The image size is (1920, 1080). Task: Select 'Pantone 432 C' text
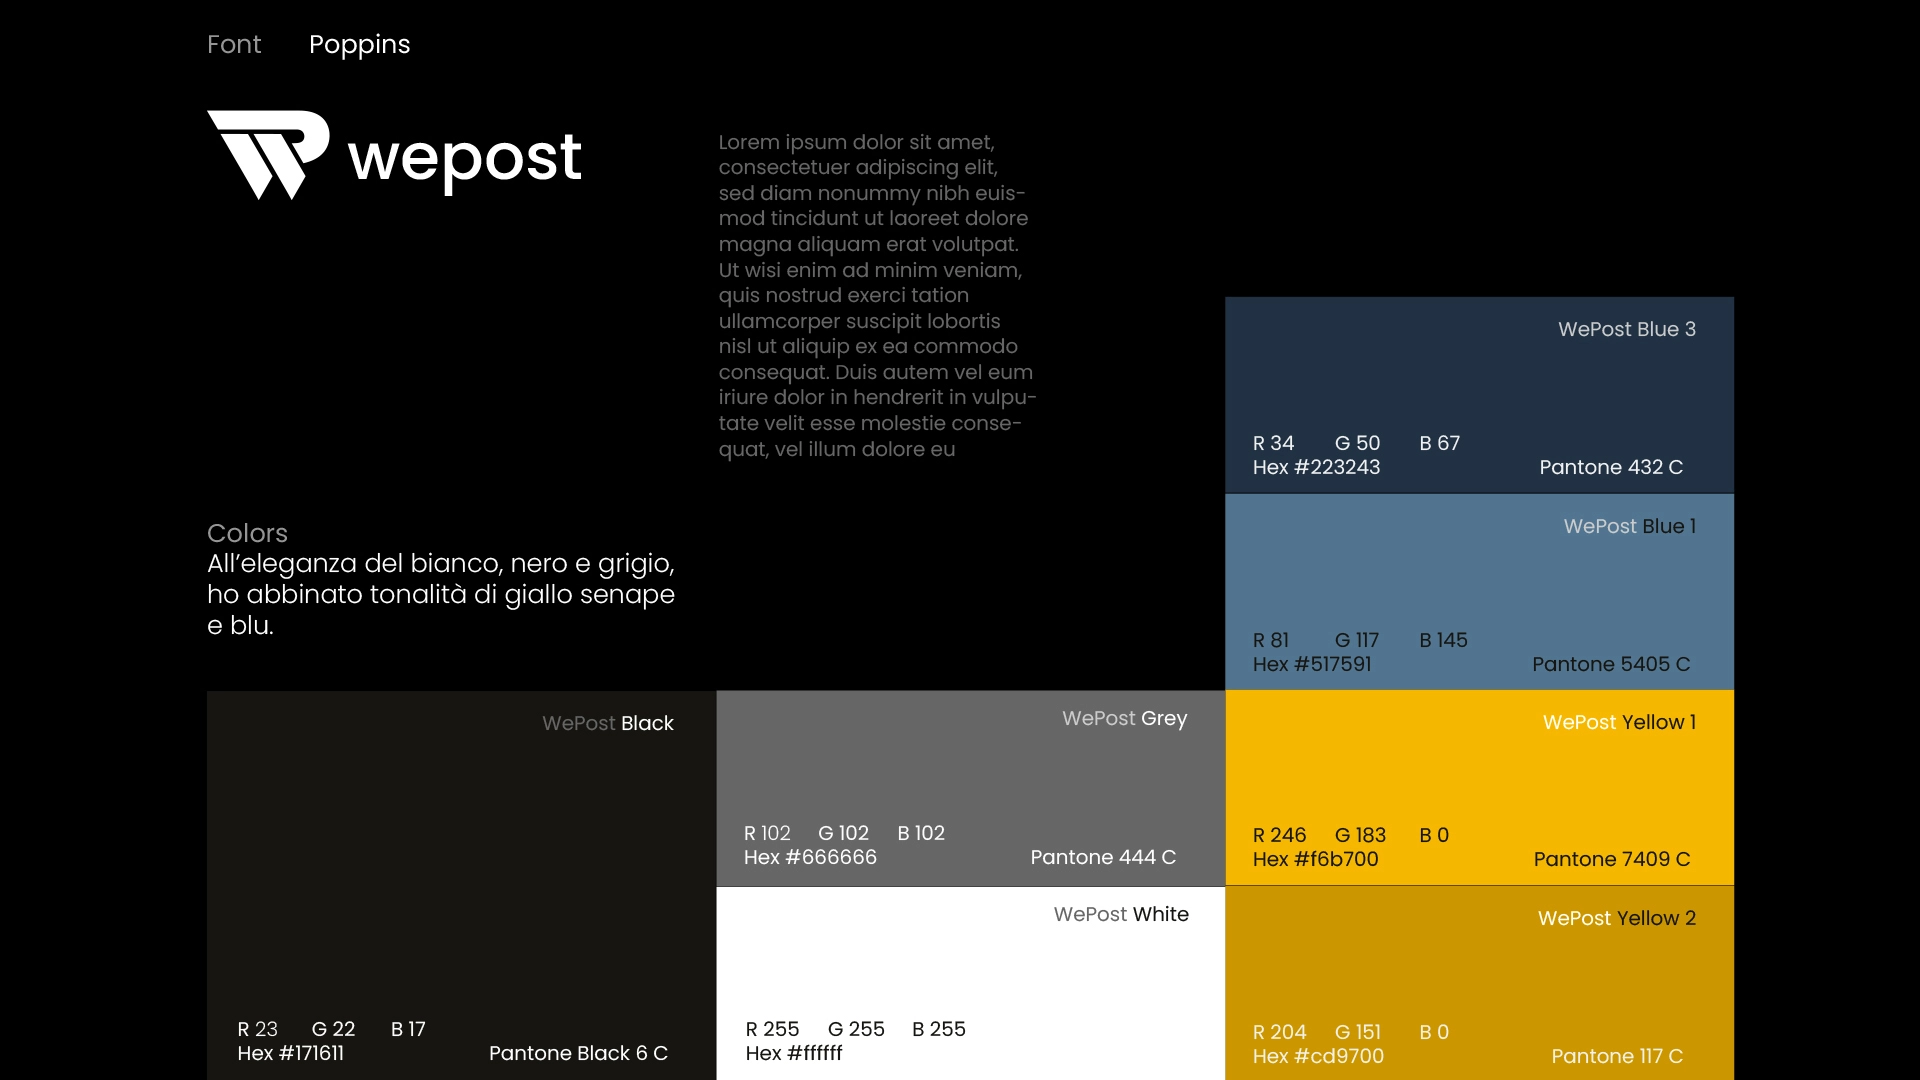point(1611,467)
